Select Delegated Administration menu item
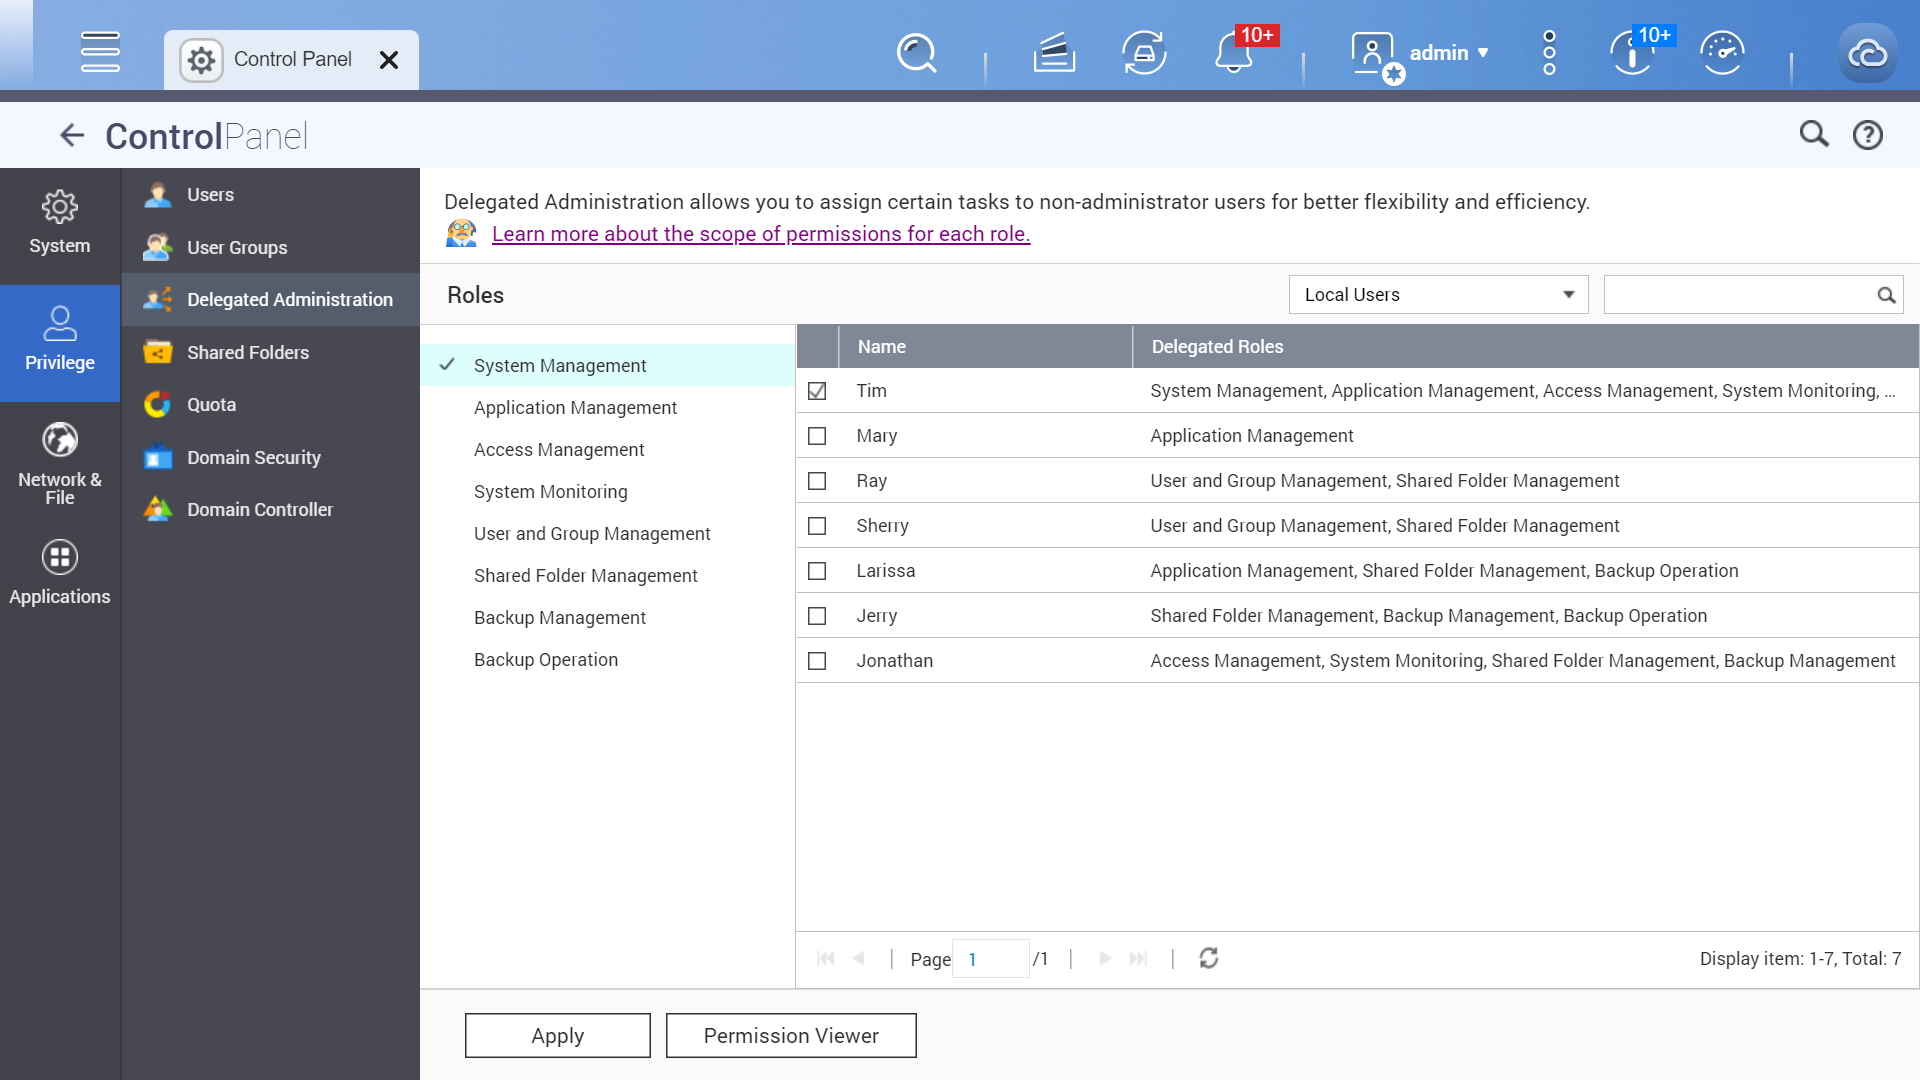This screenshot has width=1920, height=1080. tap(270, 299)
